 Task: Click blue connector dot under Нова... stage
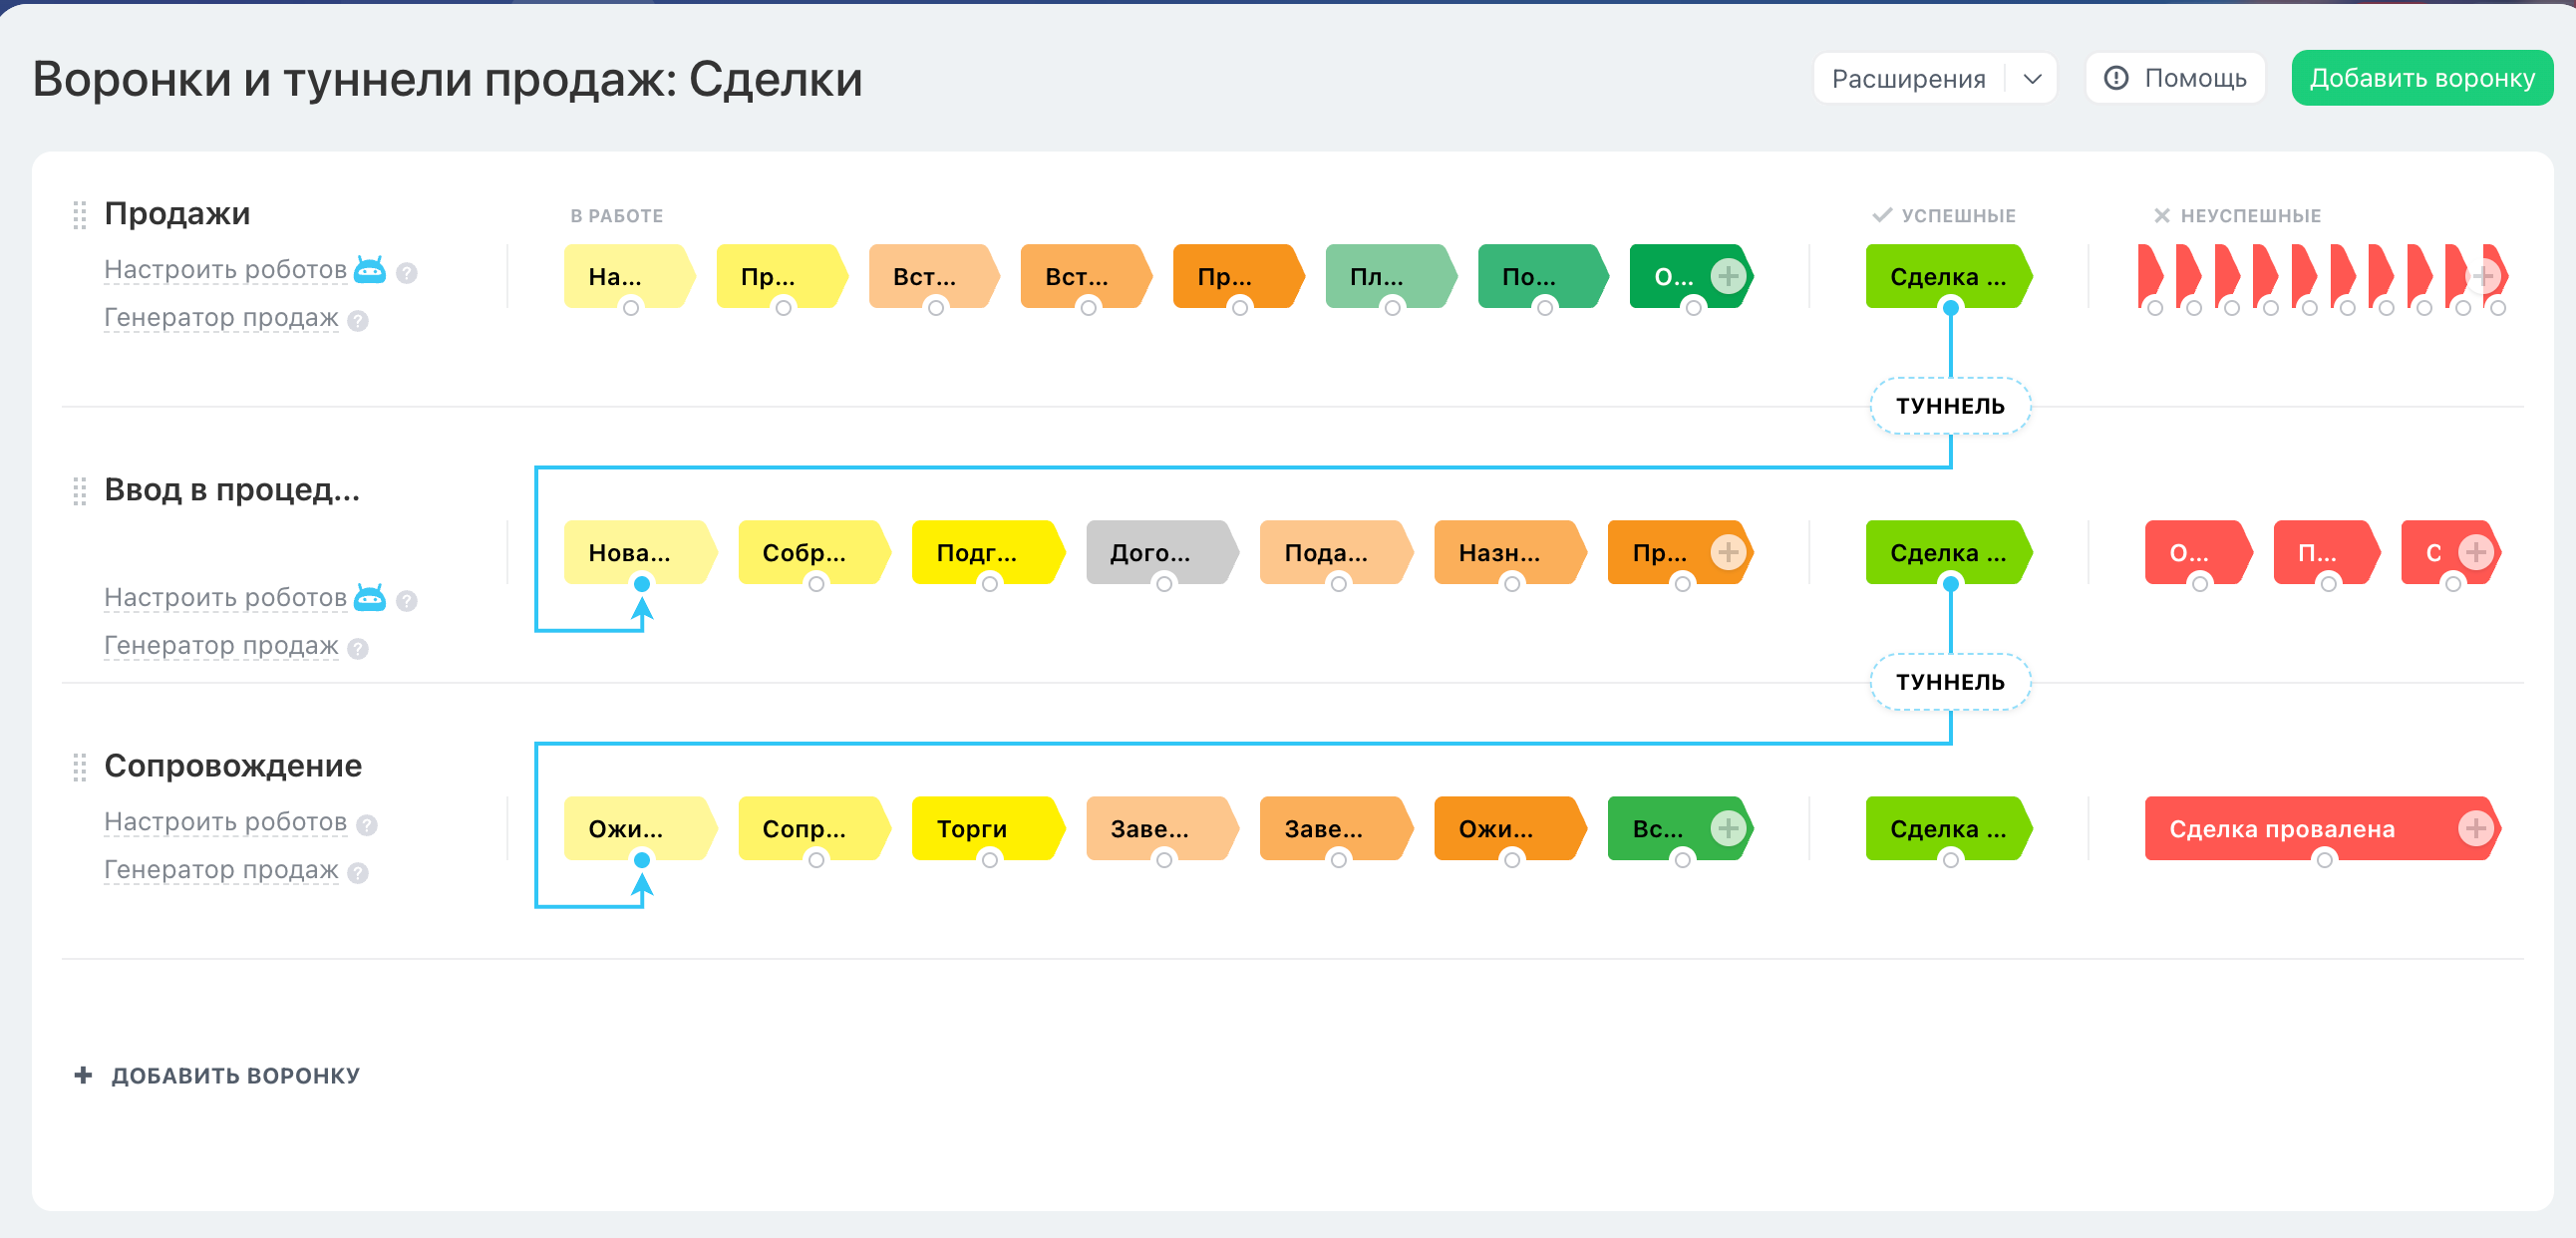(642, 584)
